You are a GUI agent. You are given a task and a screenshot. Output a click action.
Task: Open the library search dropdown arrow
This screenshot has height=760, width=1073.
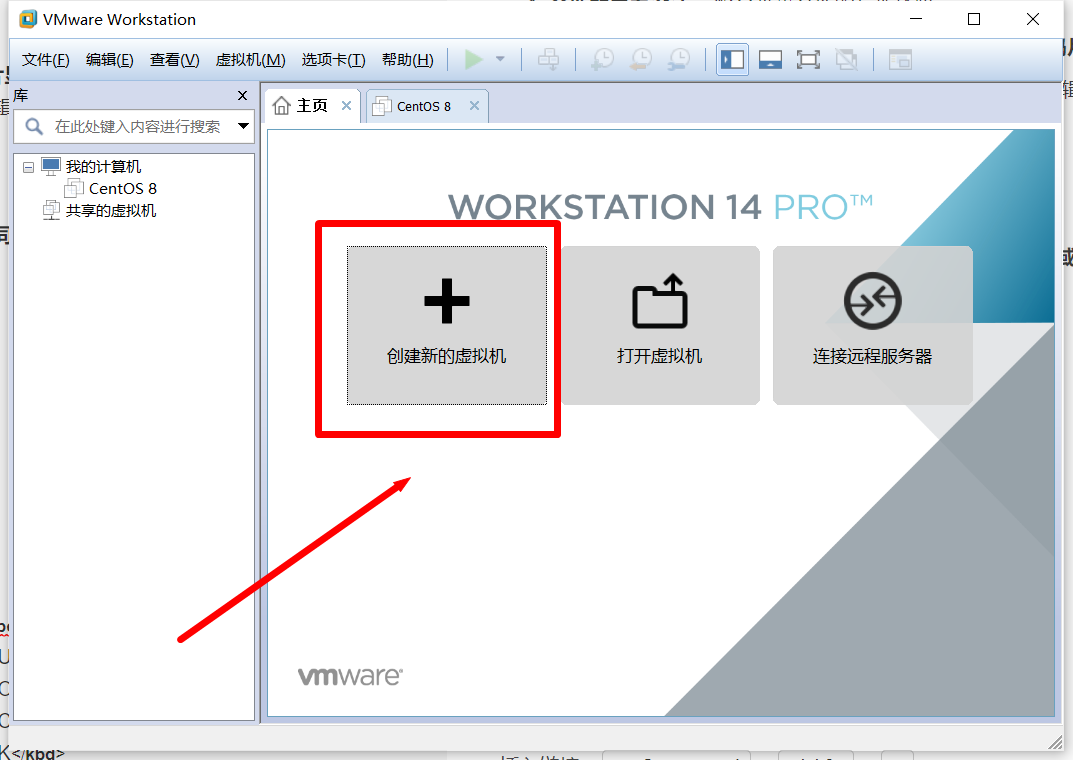tap(243, 126)
